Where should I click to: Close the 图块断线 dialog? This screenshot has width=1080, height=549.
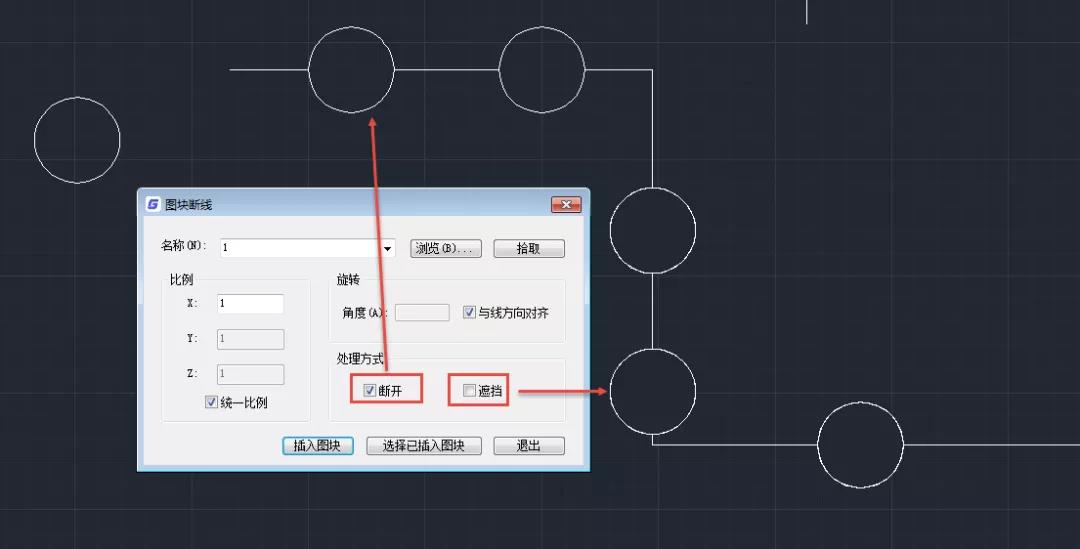[566, 204]
